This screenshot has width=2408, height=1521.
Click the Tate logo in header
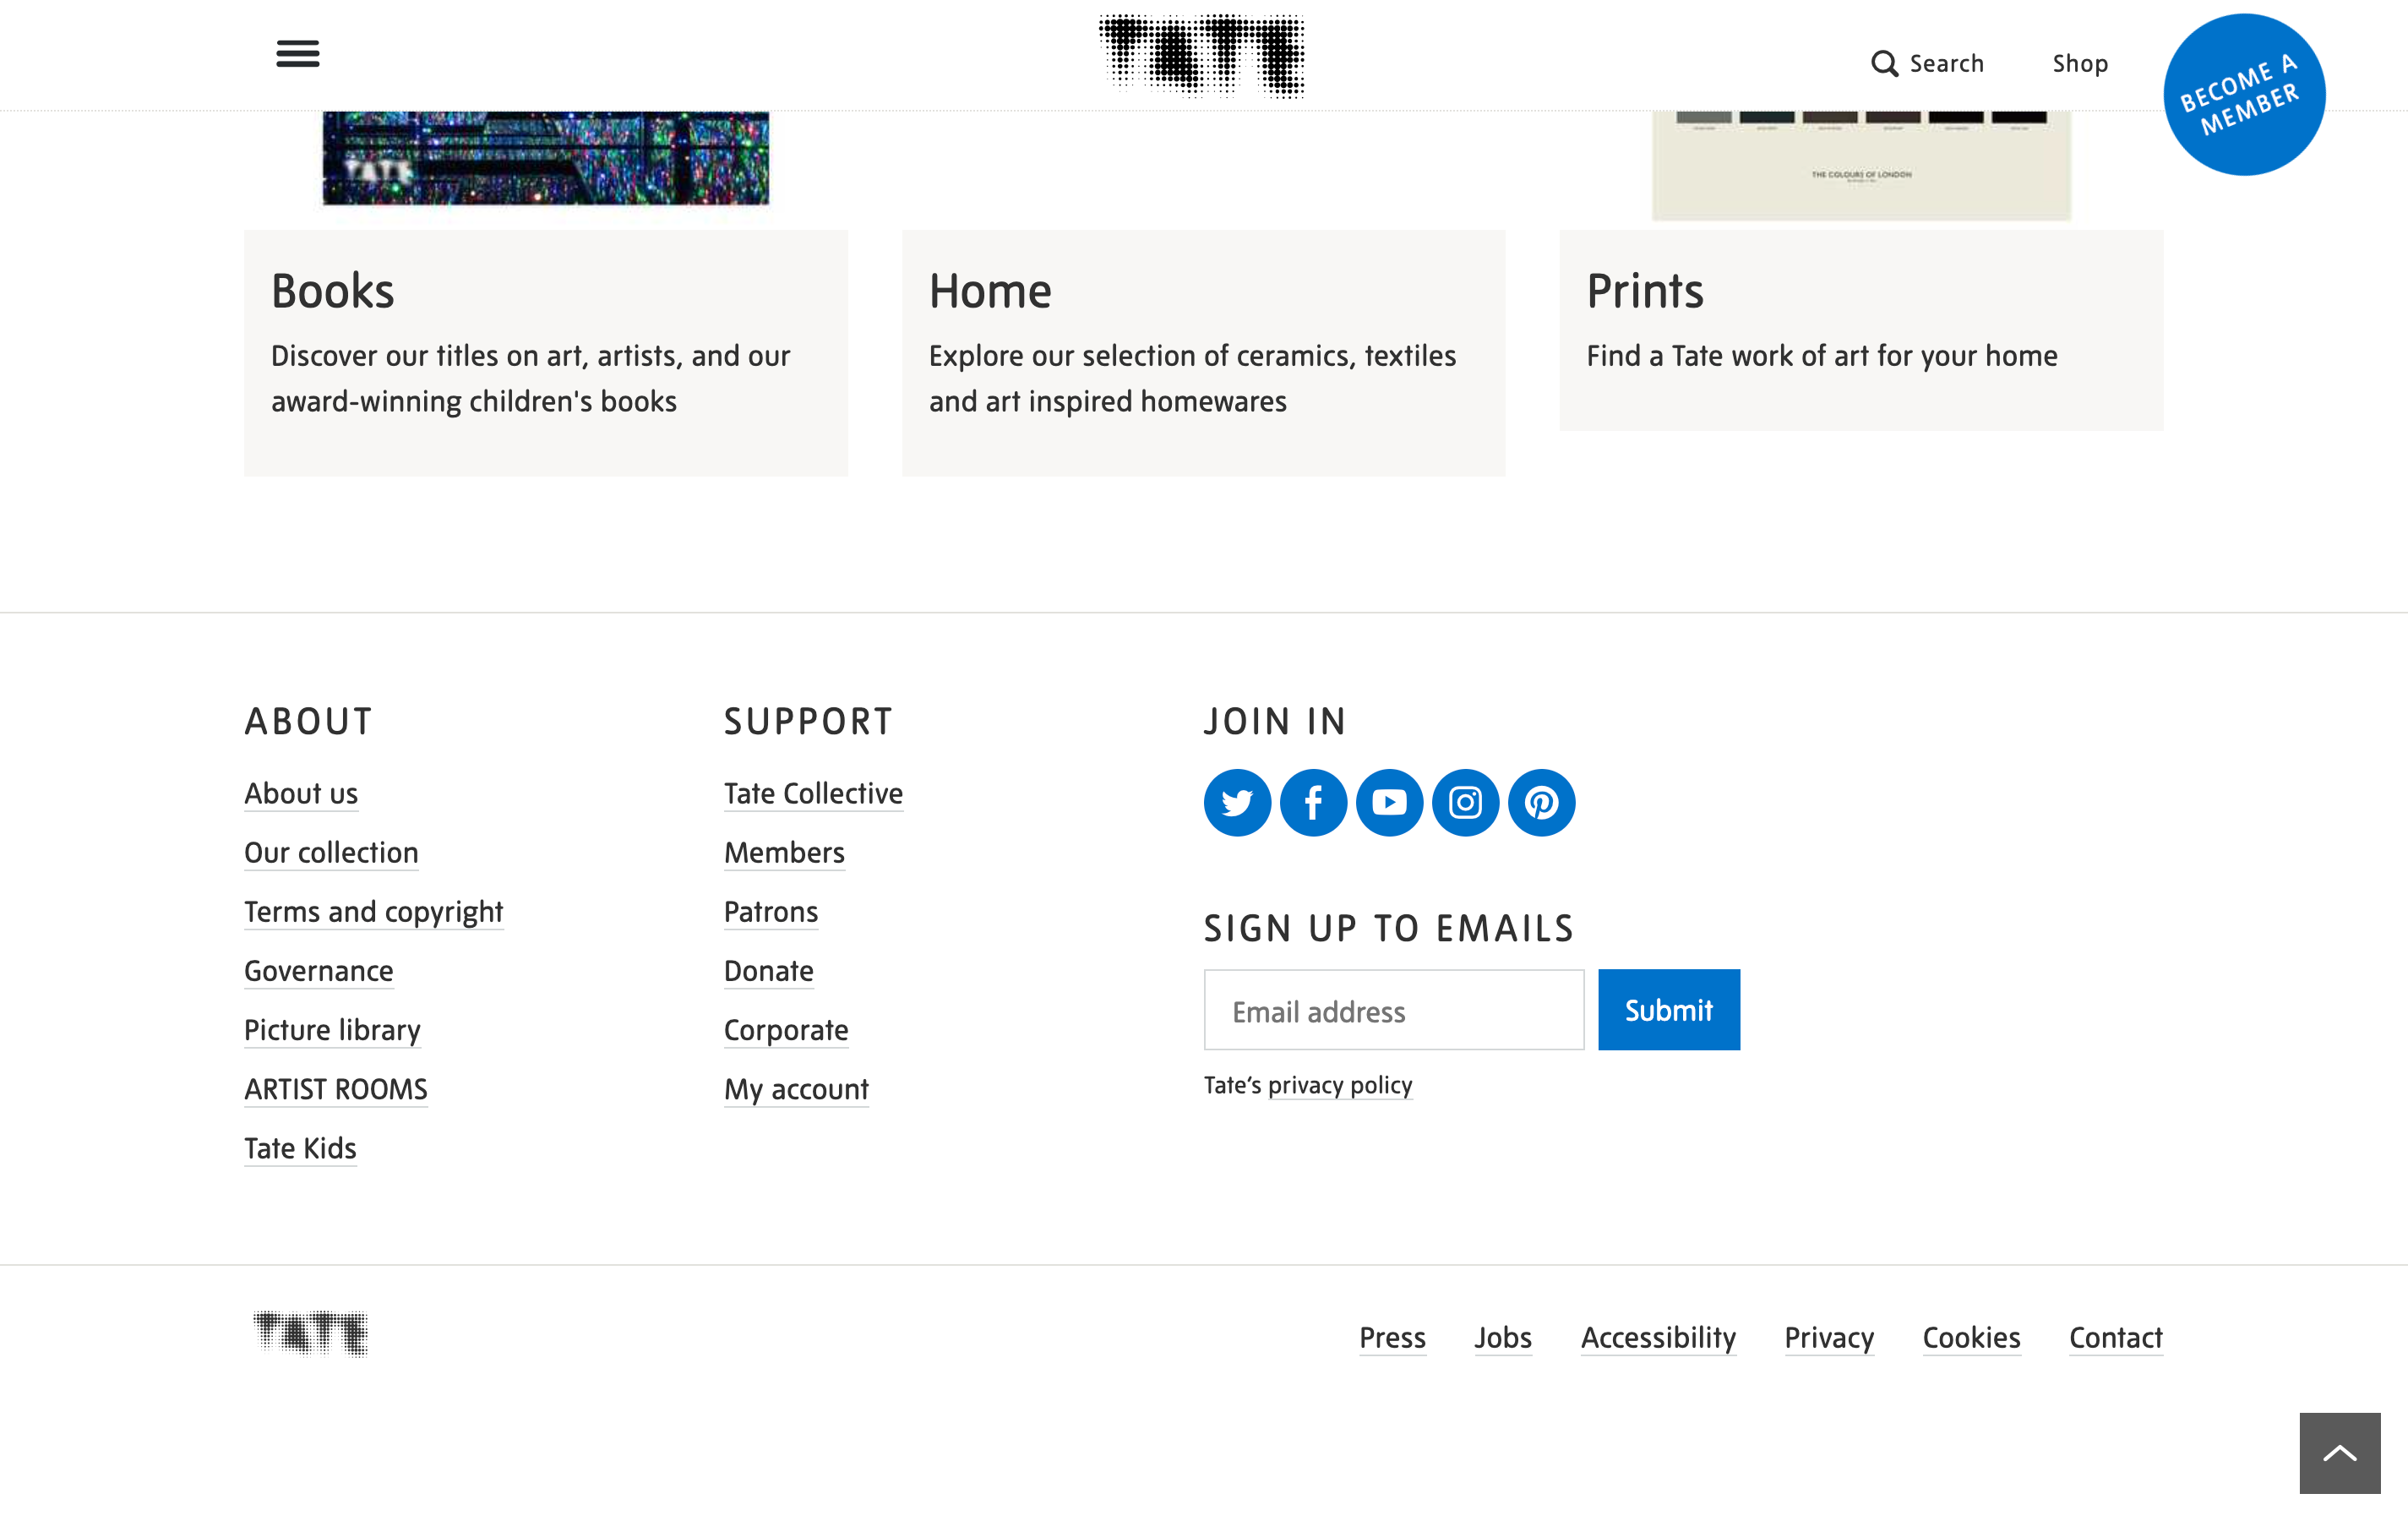[x=1202, y=56]
